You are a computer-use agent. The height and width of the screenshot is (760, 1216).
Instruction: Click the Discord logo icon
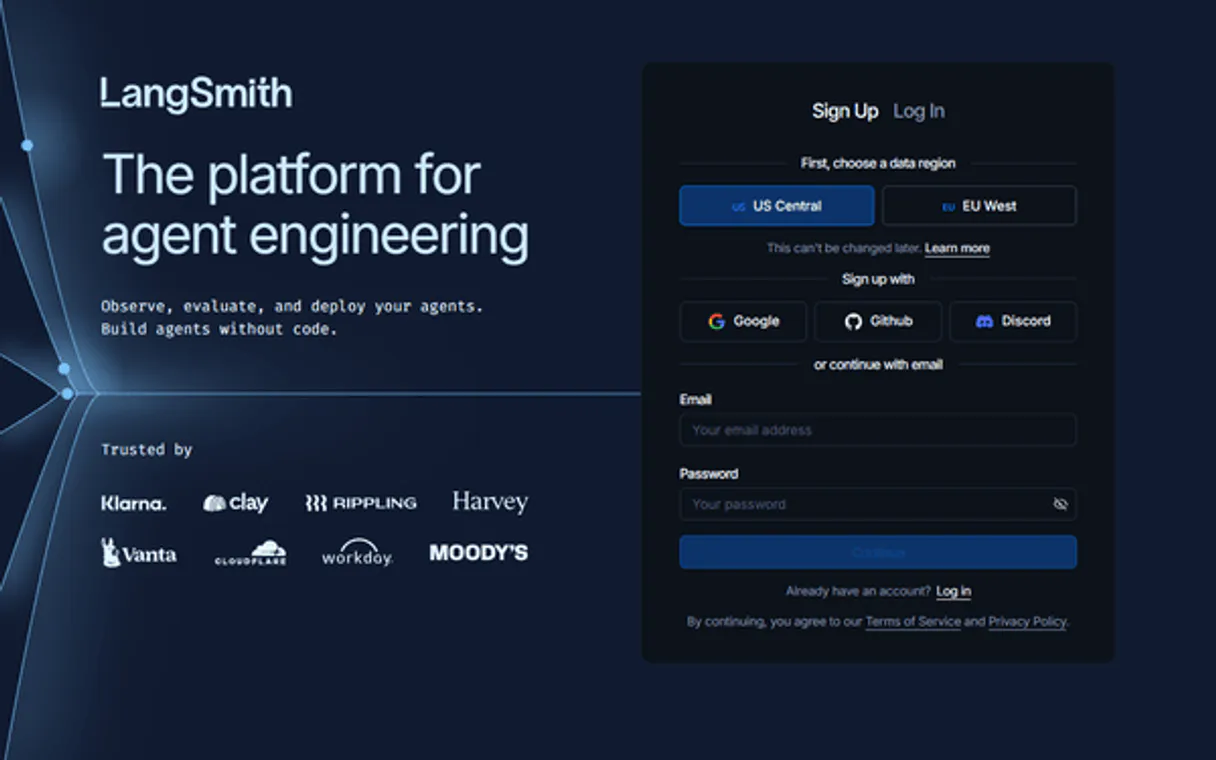[x=984, y=321]
